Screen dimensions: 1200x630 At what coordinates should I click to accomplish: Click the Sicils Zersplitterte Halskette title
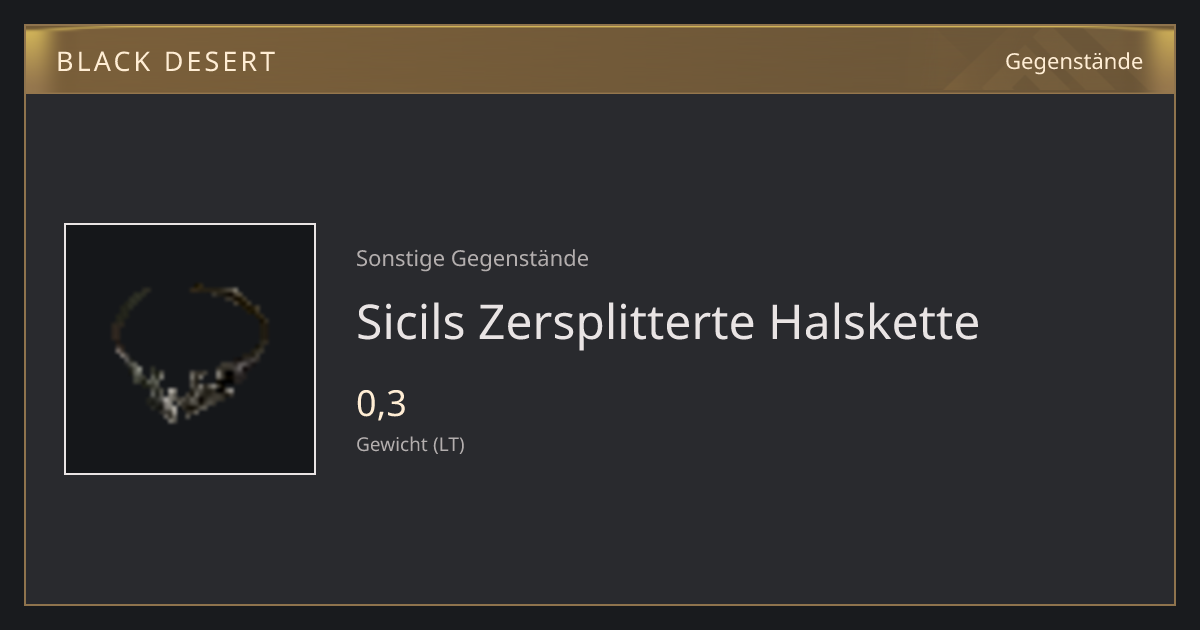(x=668, y=322)
